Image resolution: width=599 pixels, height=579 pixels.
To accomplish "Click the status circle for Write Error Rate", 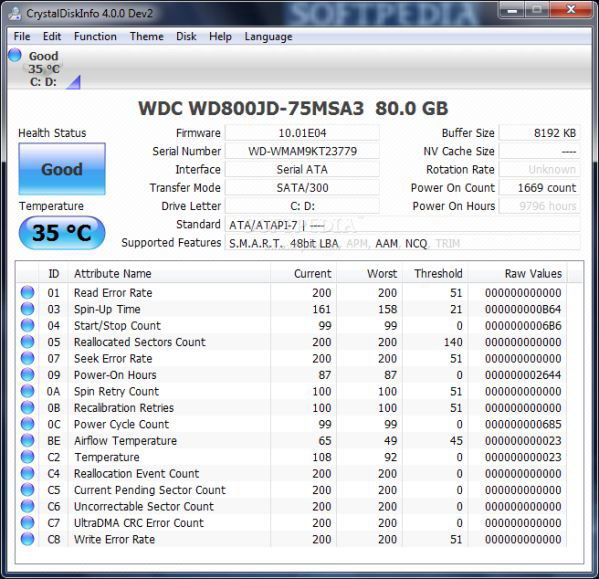I will 27,539.
